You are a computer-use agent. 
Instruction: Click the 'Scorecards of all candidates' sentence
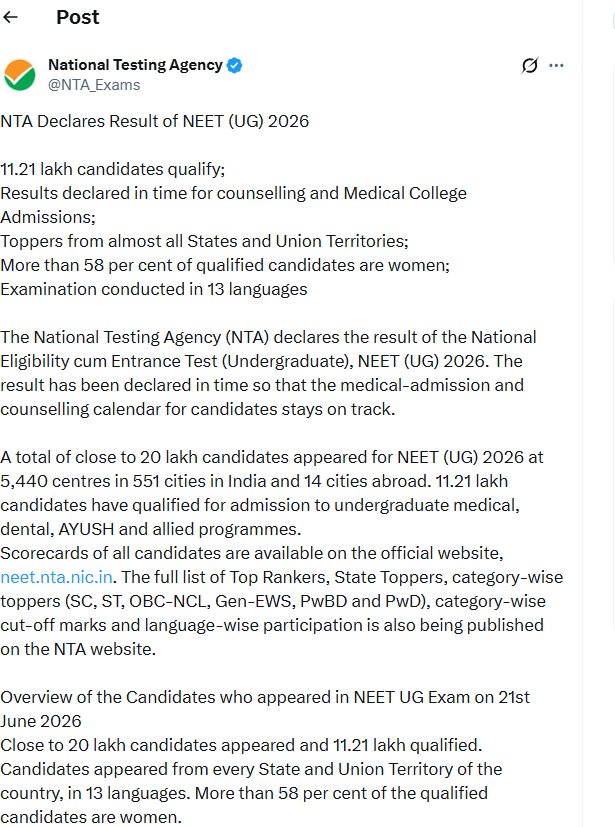(252, 553)
